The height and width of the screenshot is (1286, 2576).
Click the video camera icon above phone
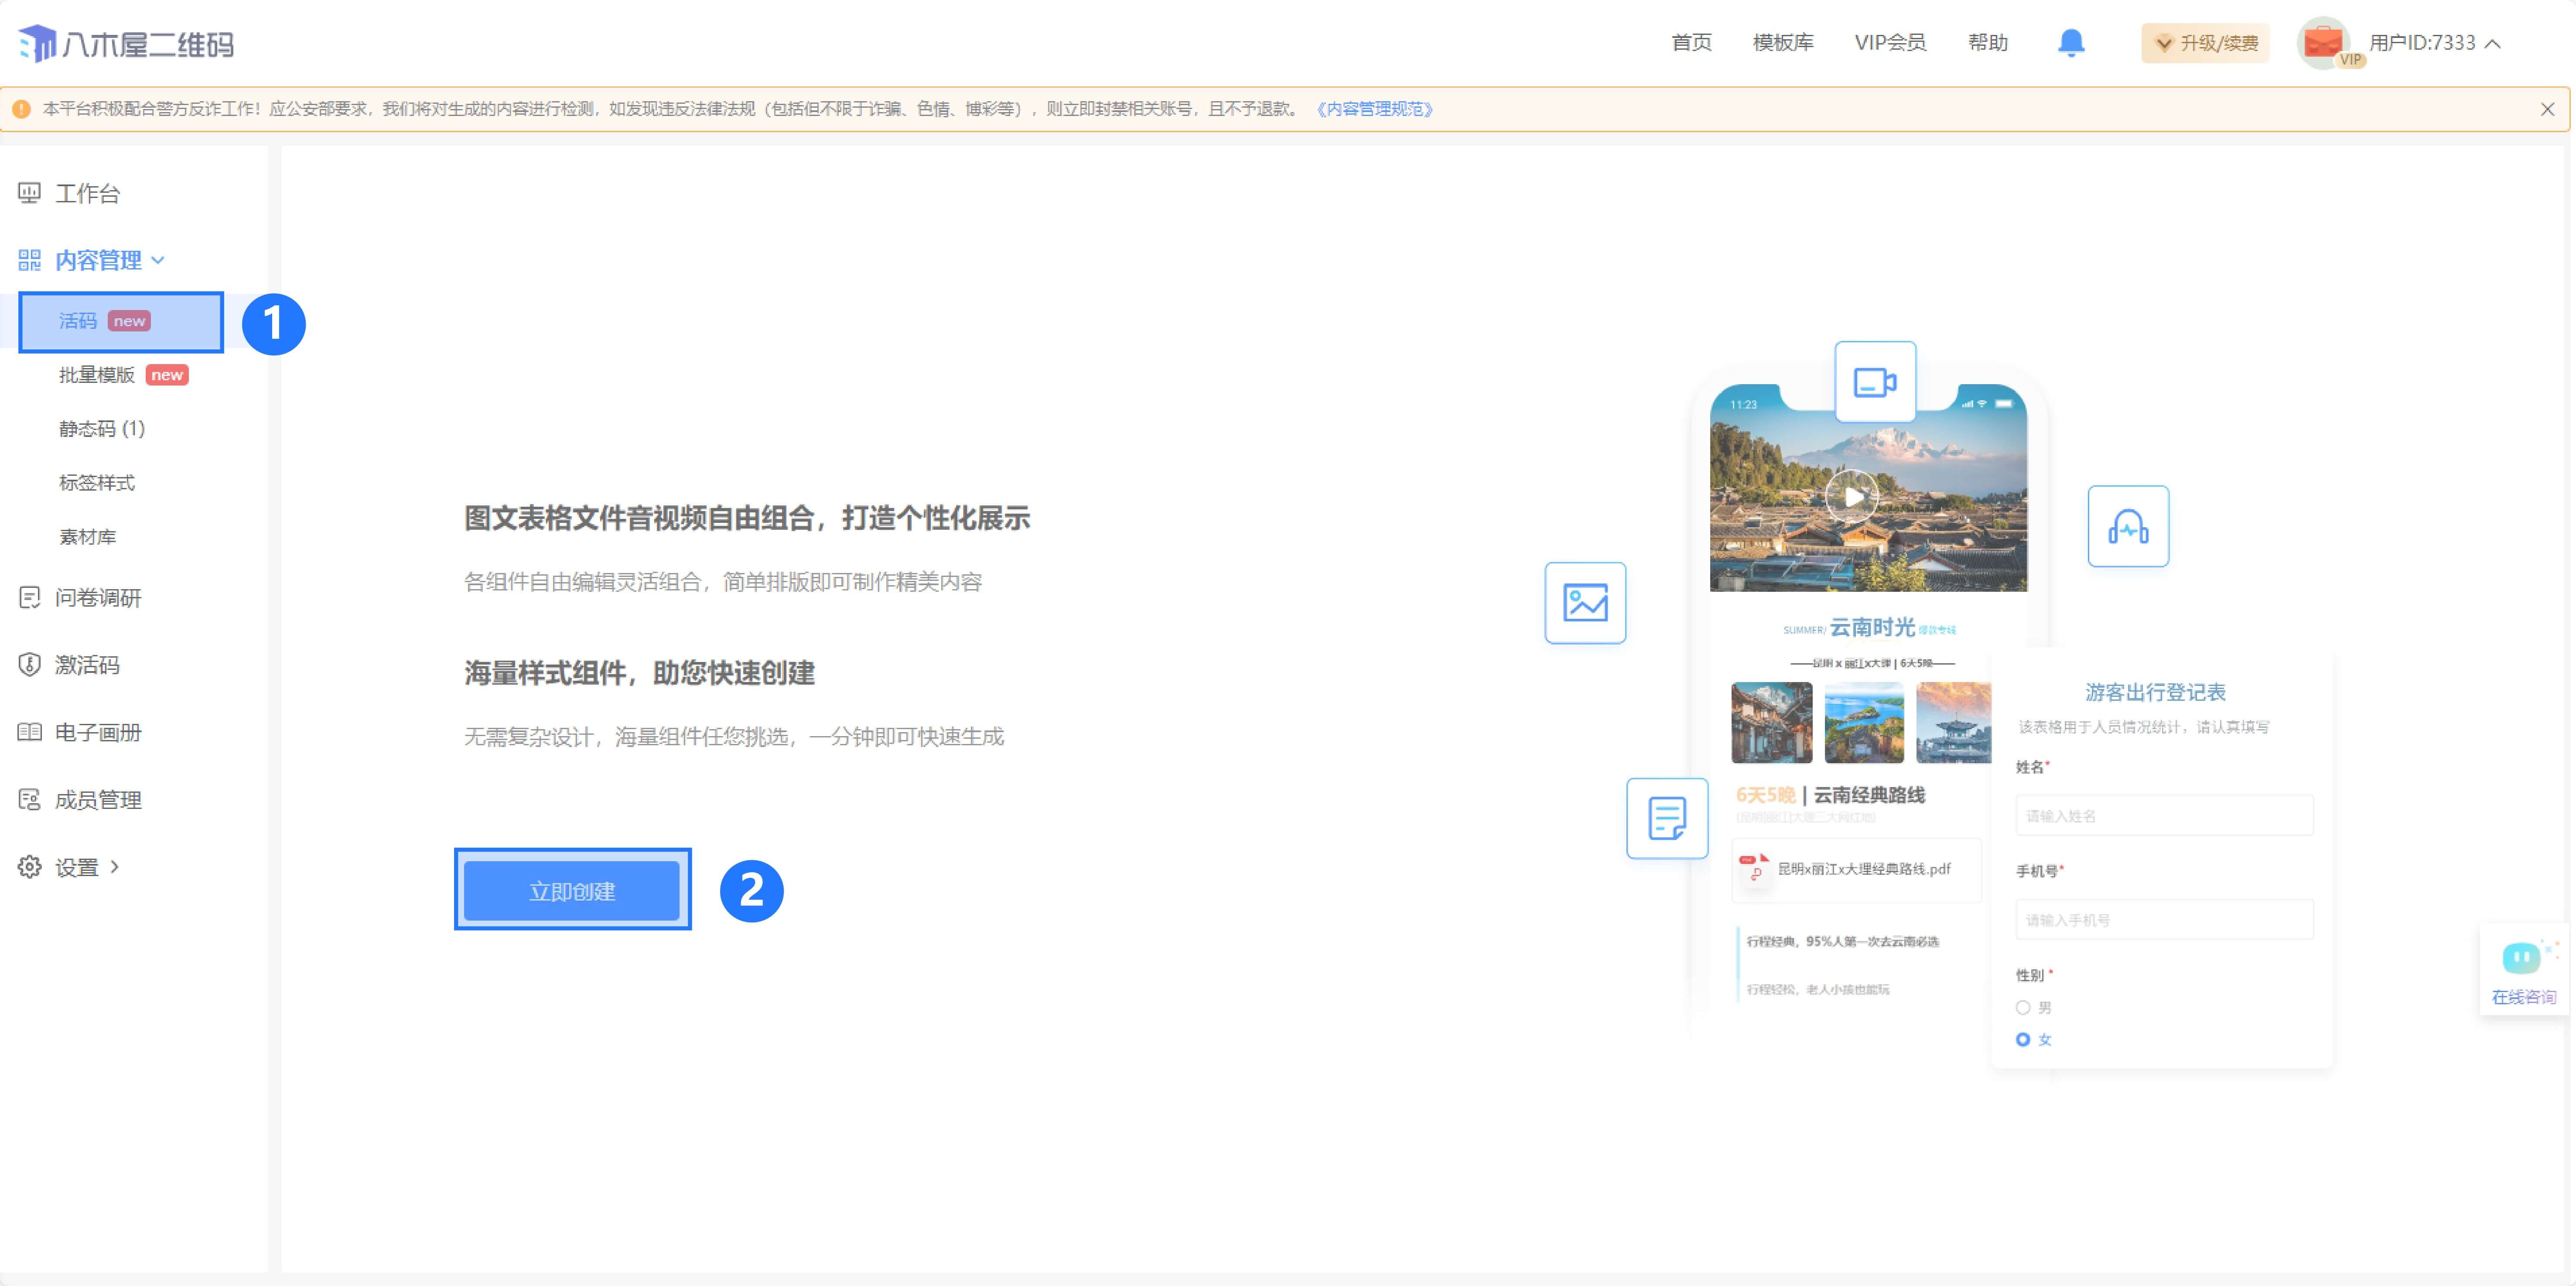[1874, 382]
